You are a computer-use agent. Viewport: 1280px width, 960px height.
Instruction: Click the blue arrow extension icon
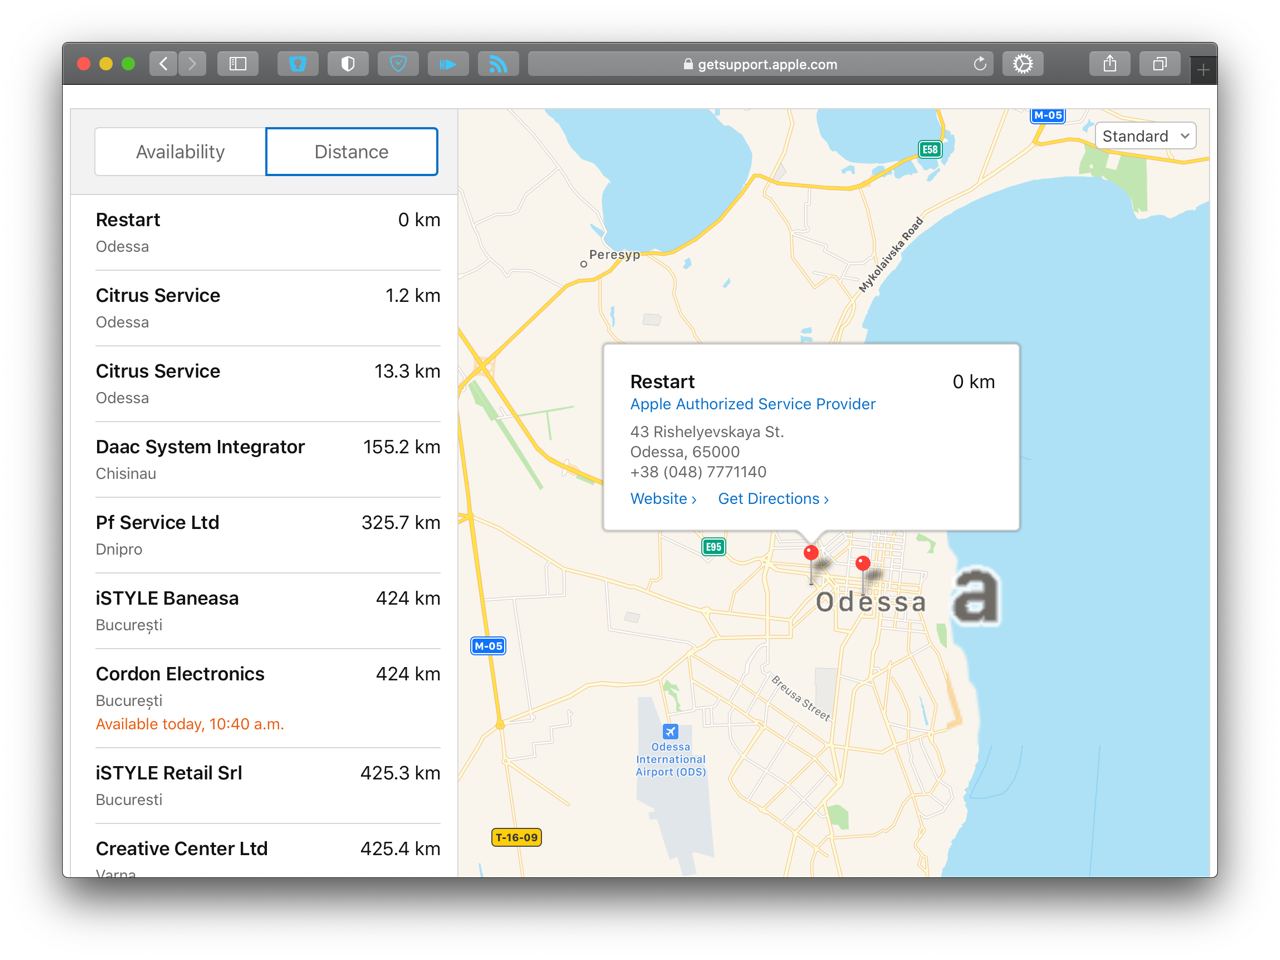coord(448,64)
